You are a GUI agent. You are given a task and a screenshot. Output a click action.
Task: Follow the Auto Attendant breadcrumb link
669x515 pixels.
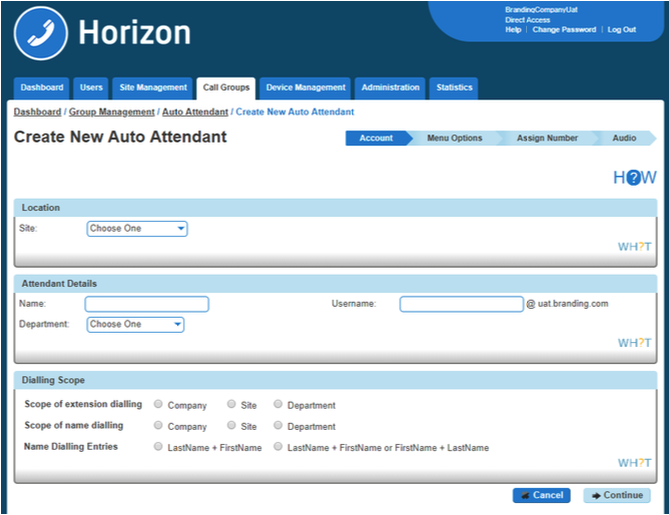pos(195,112)
